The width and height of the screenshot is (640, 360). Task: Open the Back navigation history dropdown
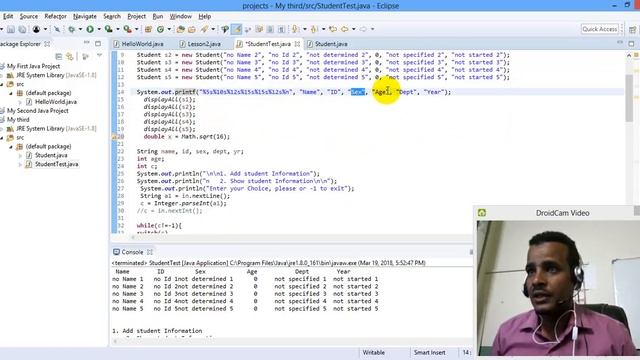(x=353, y=29)
